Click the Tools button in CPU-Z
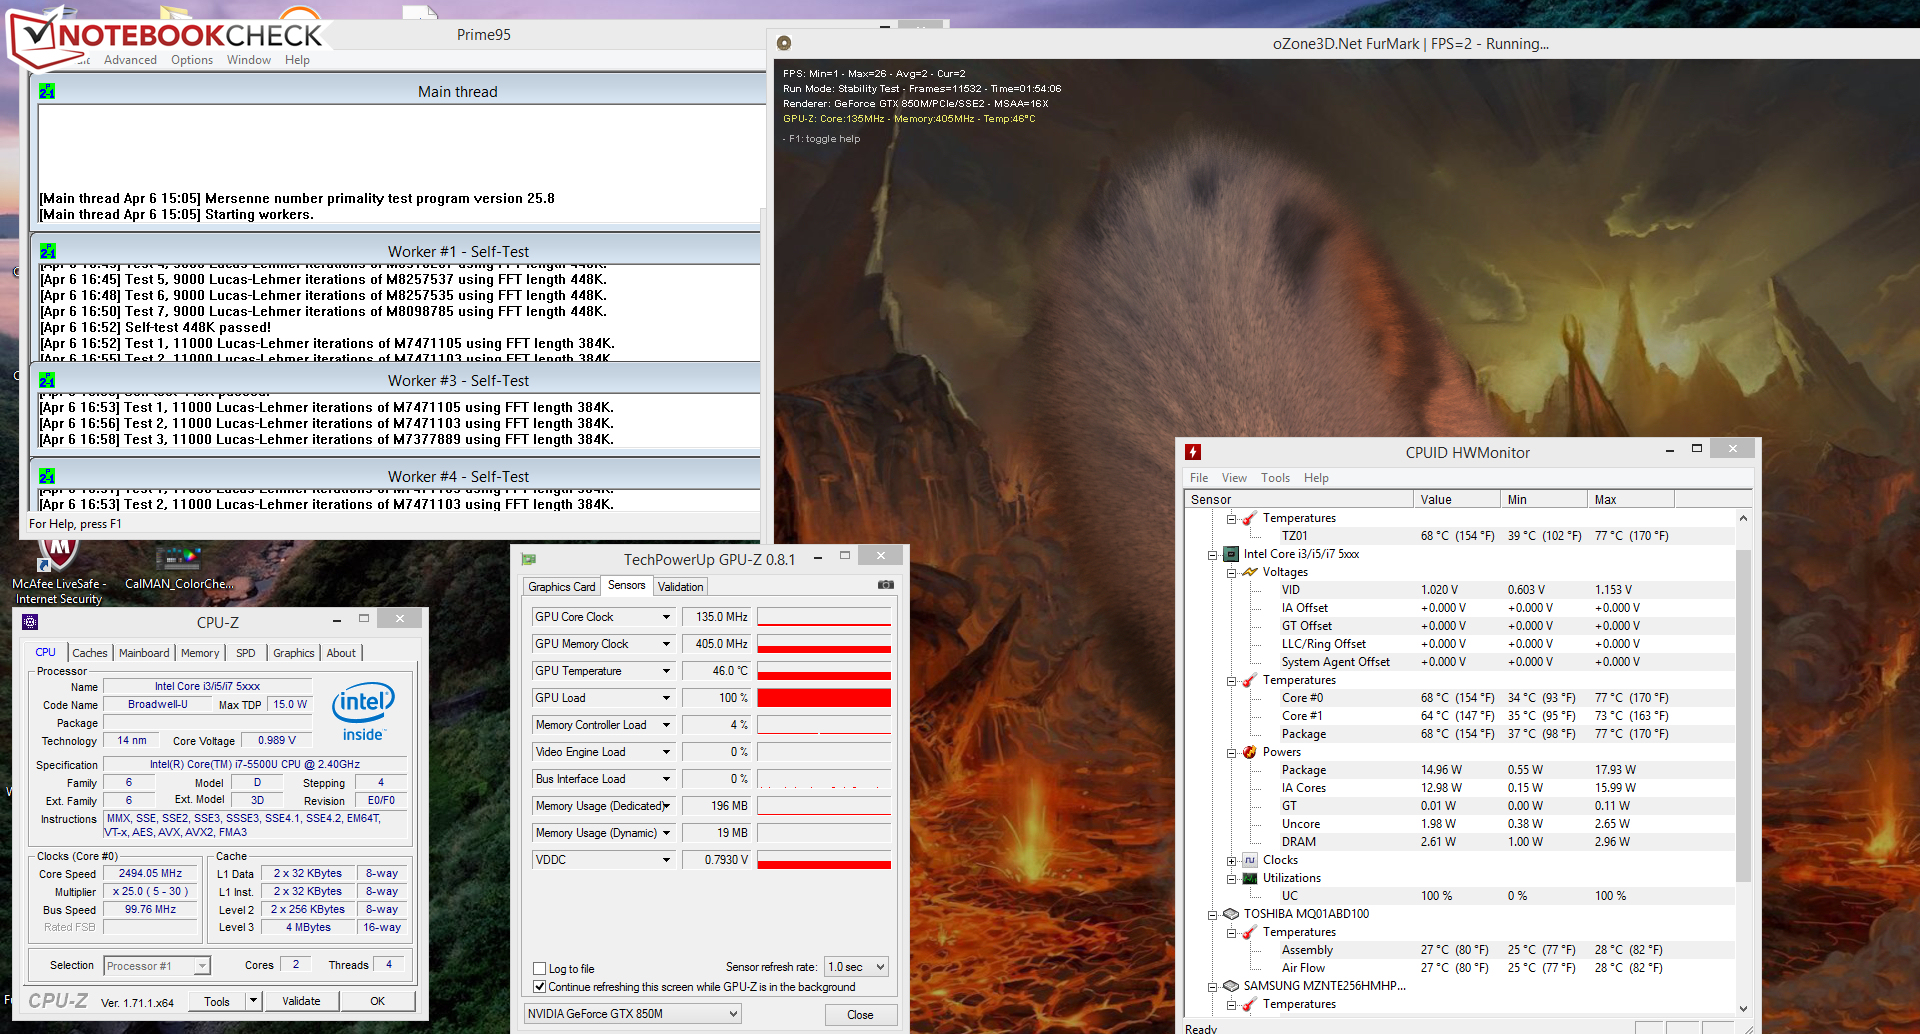This screenshot has width=1920, height=1034. pos(216,1001)
